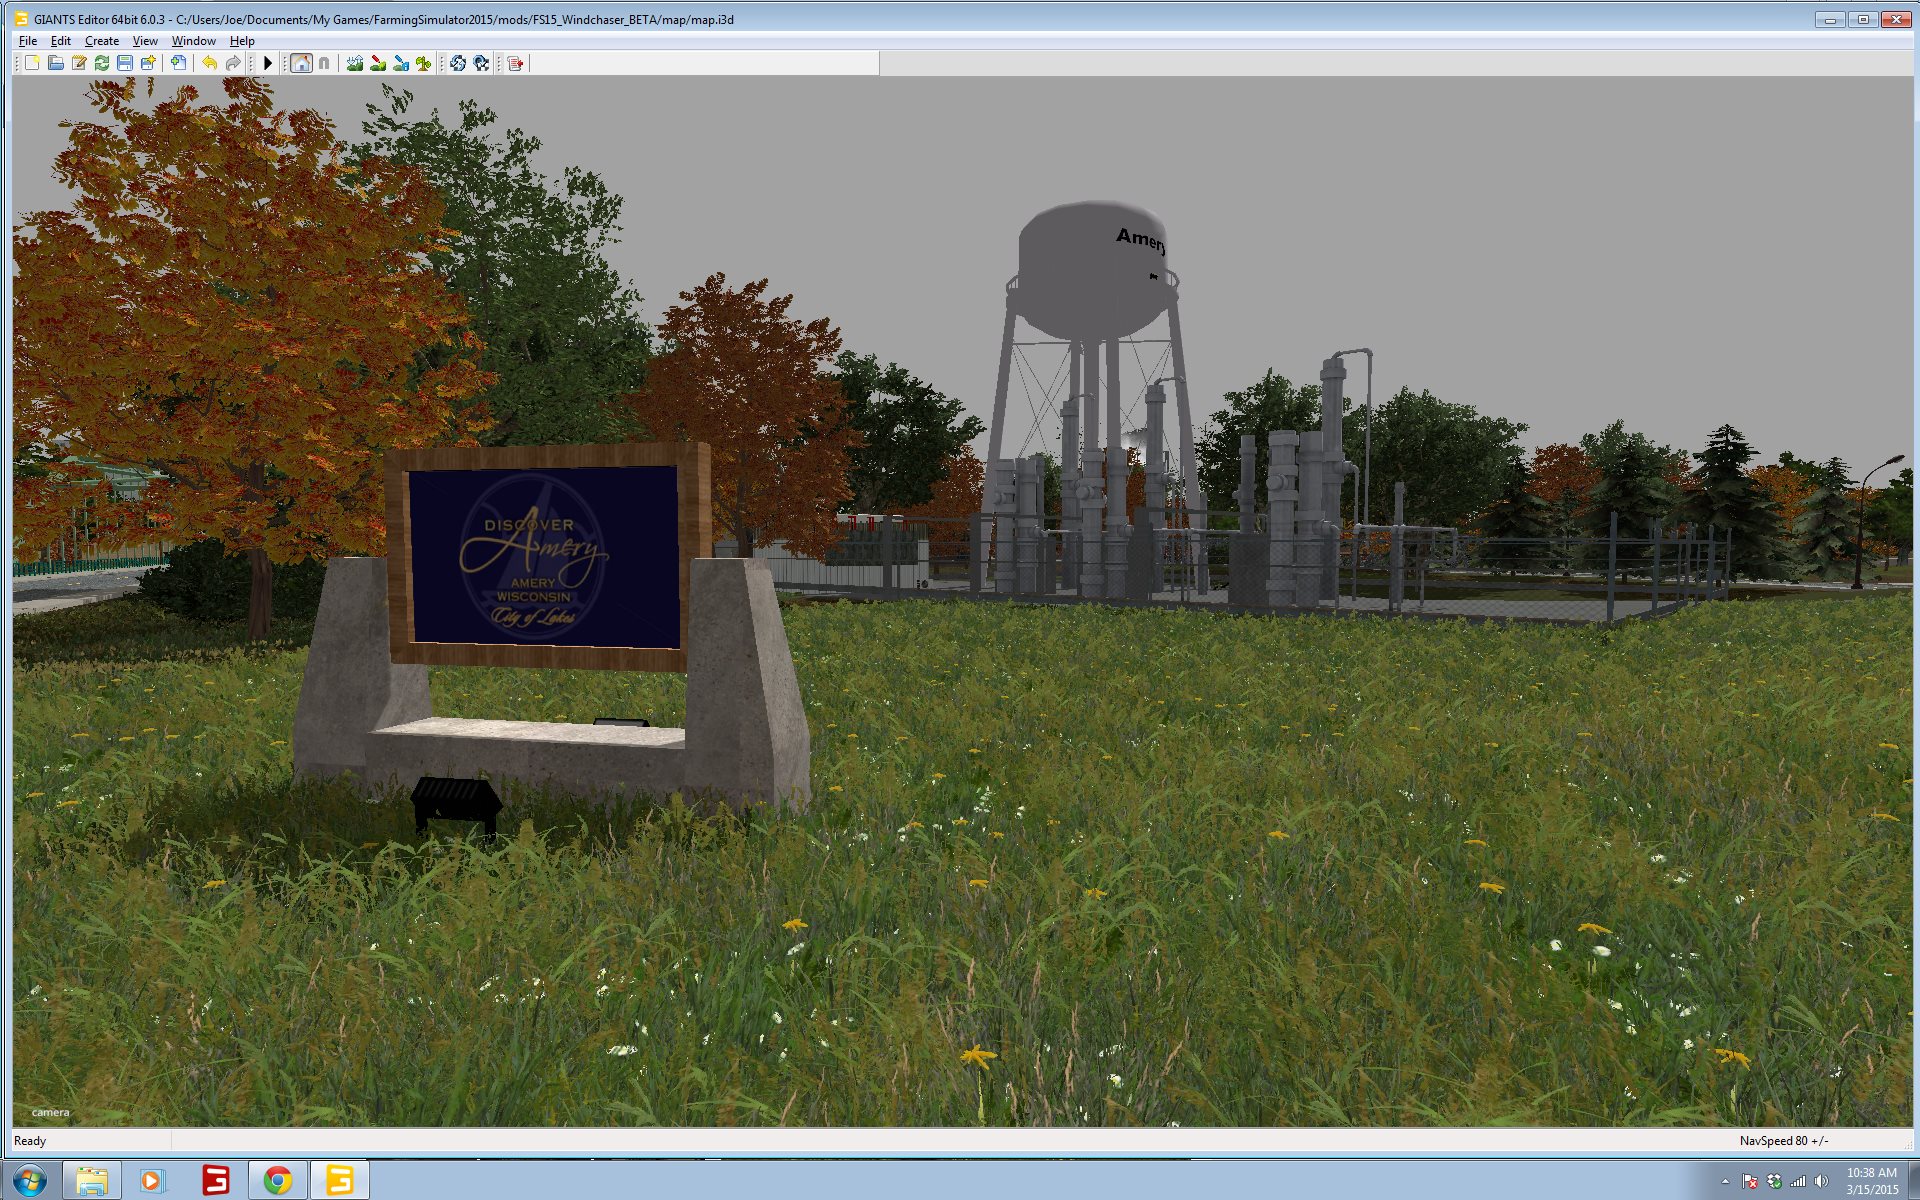Select the red brush terrain paint tool
Screen dimensions: 1920x1200
pyautogui.click(x=378, y=63)
